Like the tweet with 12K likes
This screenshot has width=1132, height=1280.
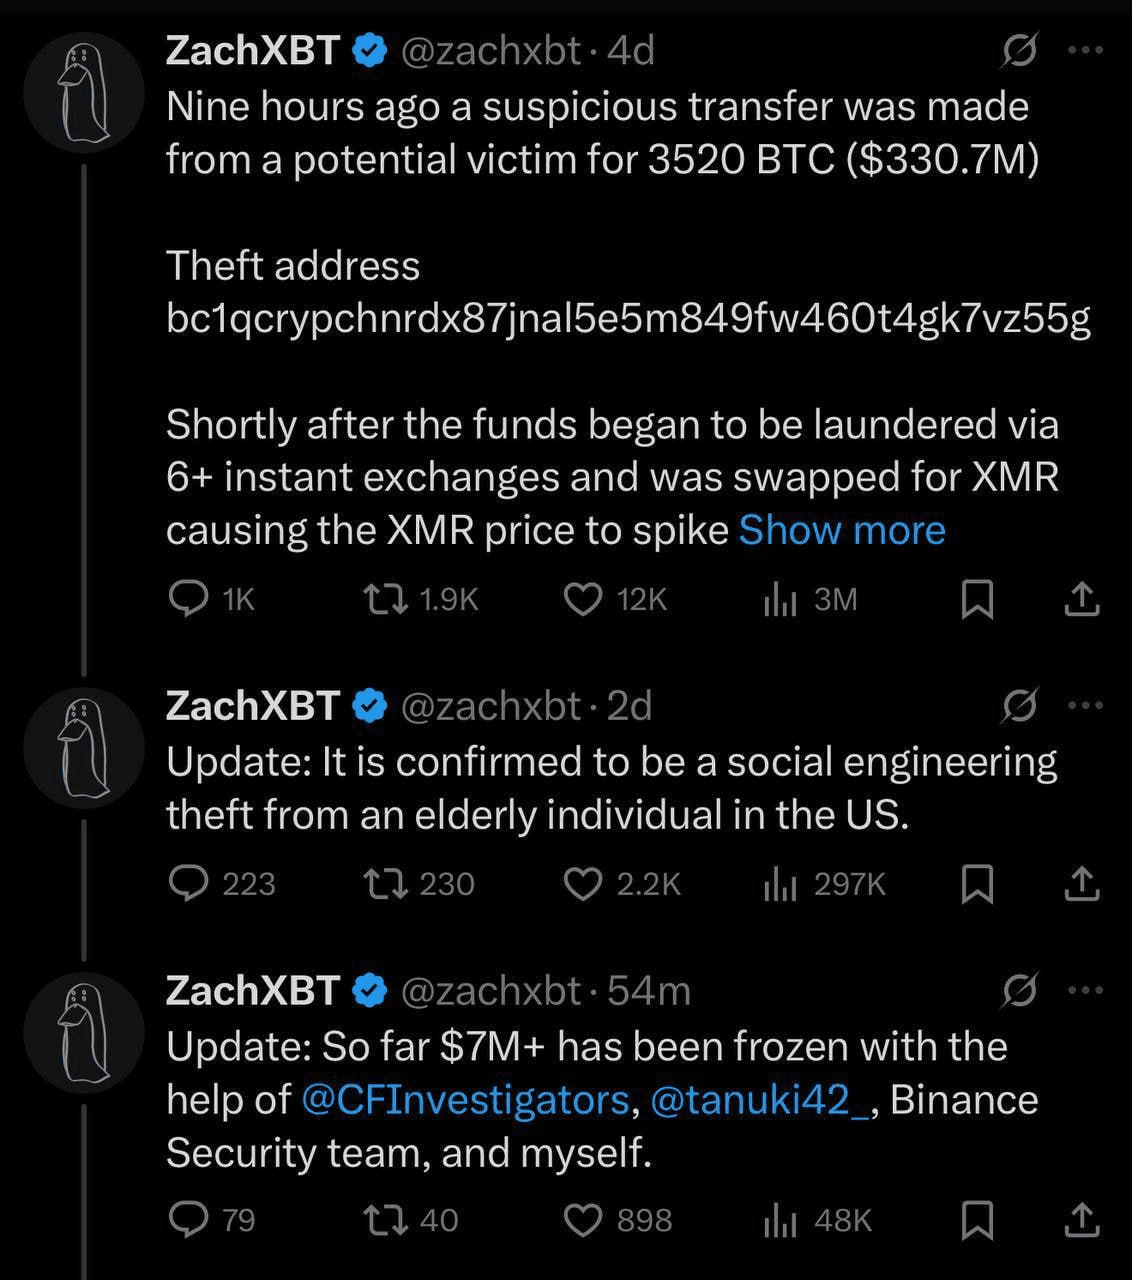[583, 598]
